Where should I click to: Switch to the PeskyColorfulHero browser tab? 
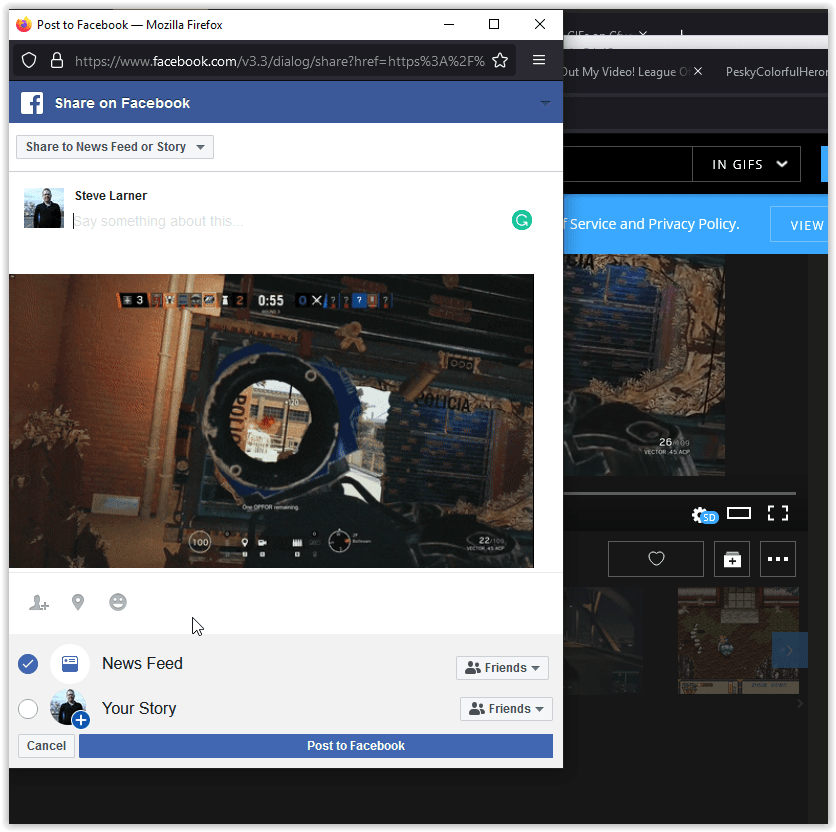pyautogui.click(x=777, y=71)
